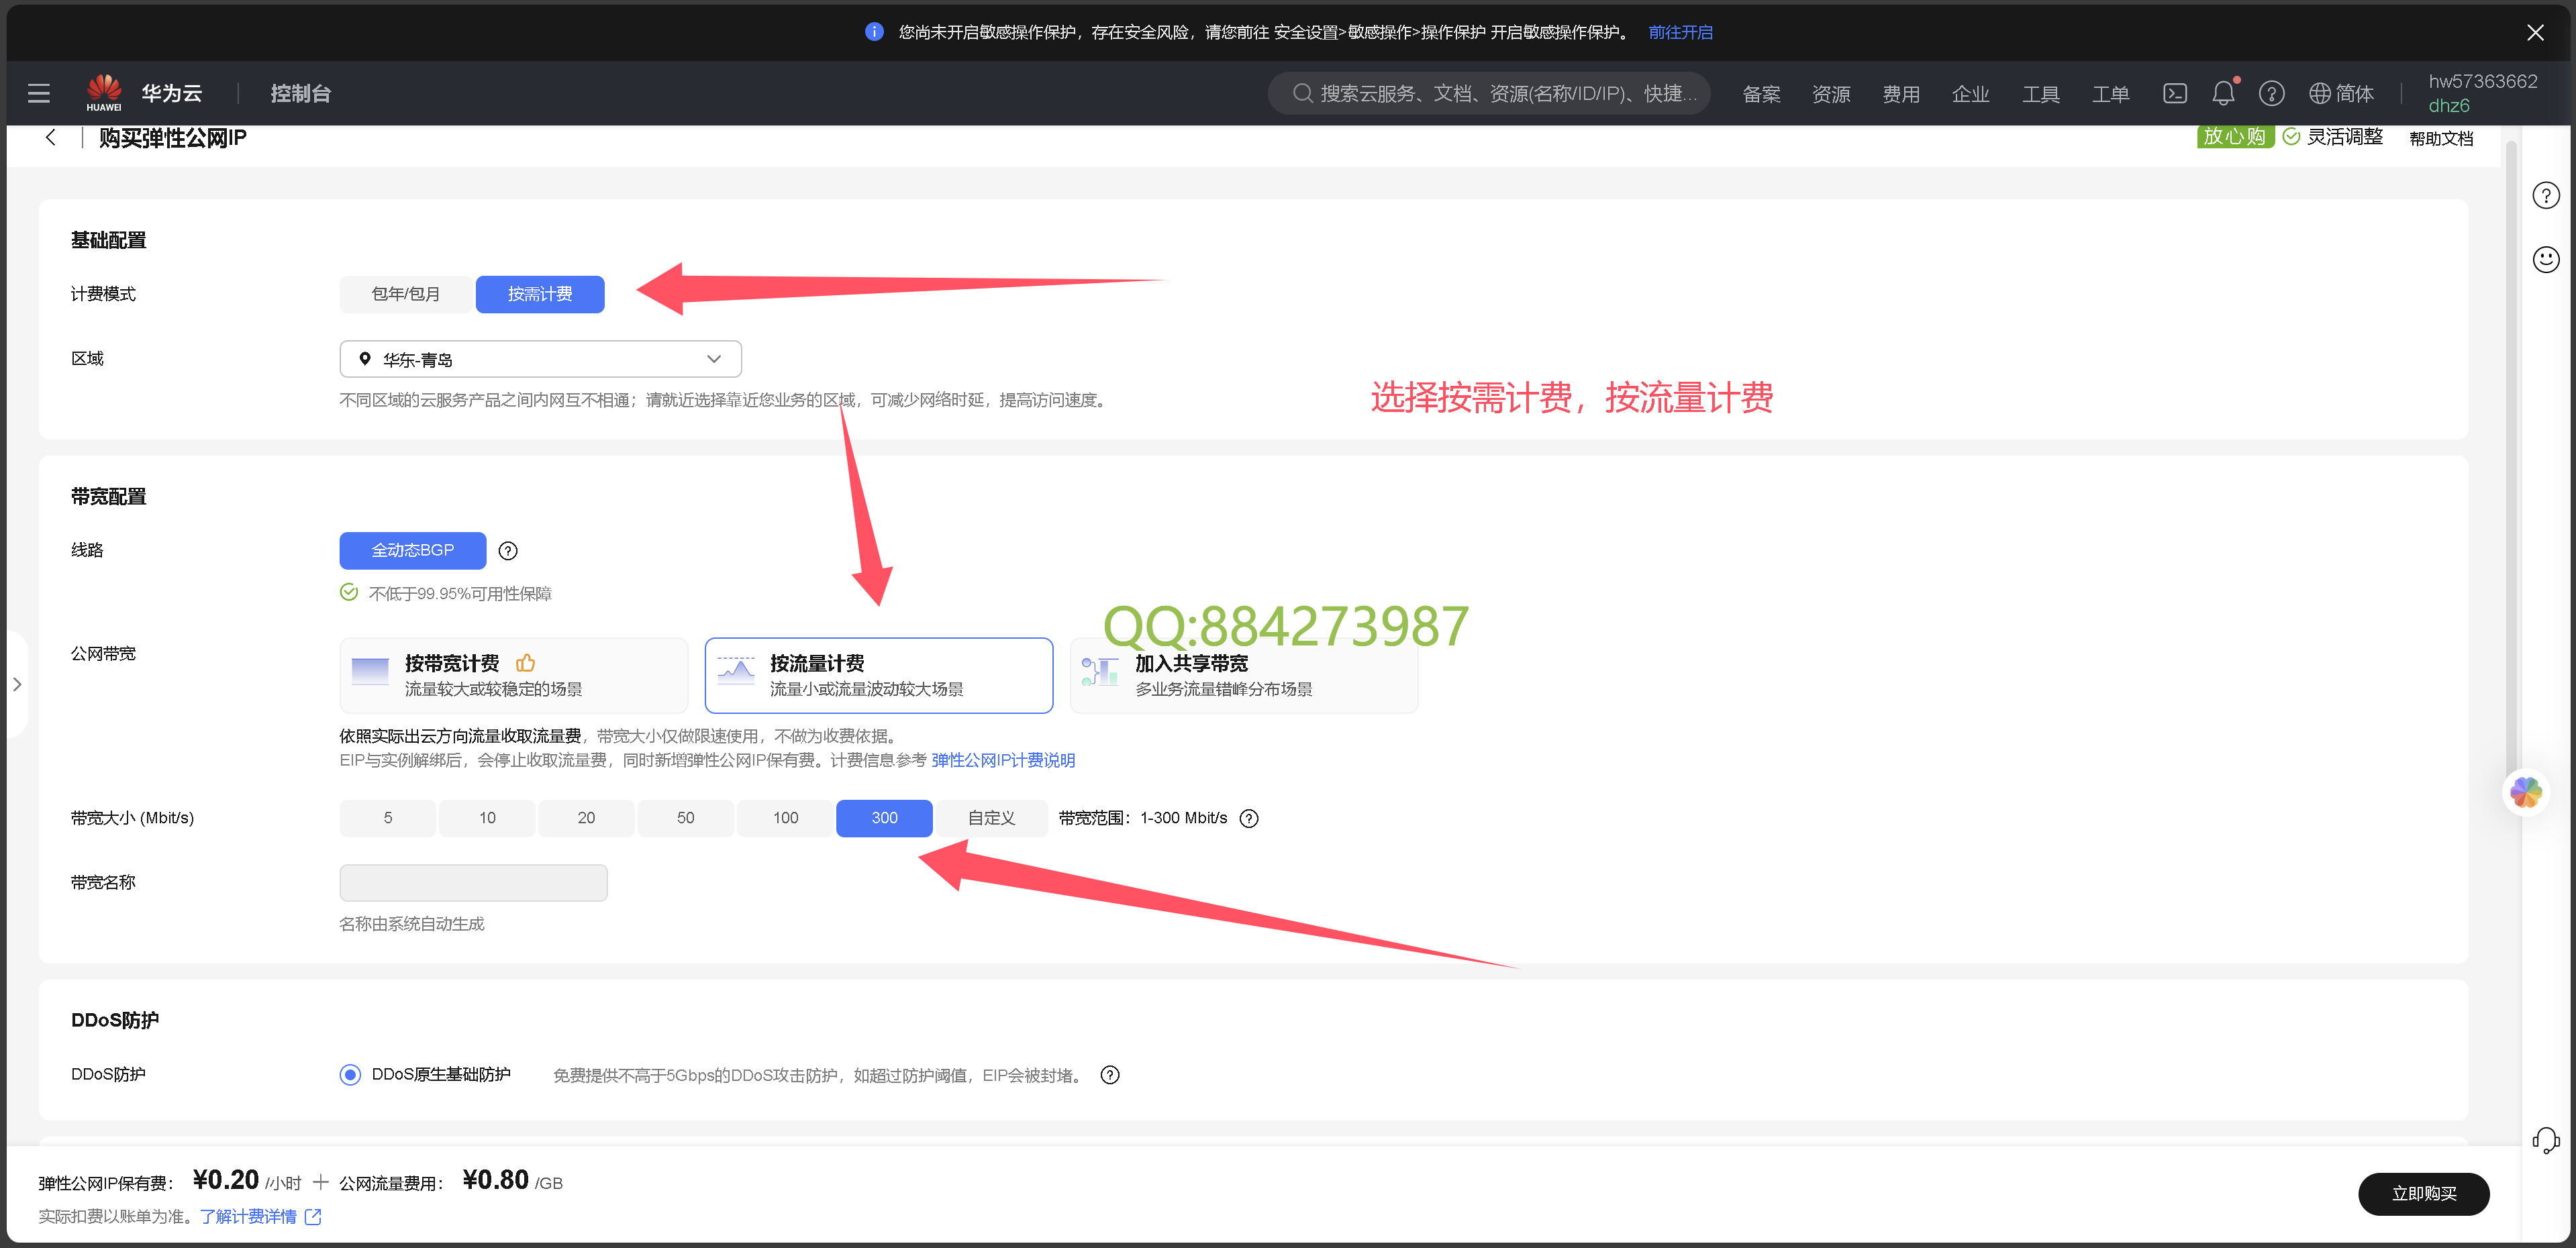Go back using the page back arrow
This screenshot has width=2576, height=1248.
[x=51, y=137]
